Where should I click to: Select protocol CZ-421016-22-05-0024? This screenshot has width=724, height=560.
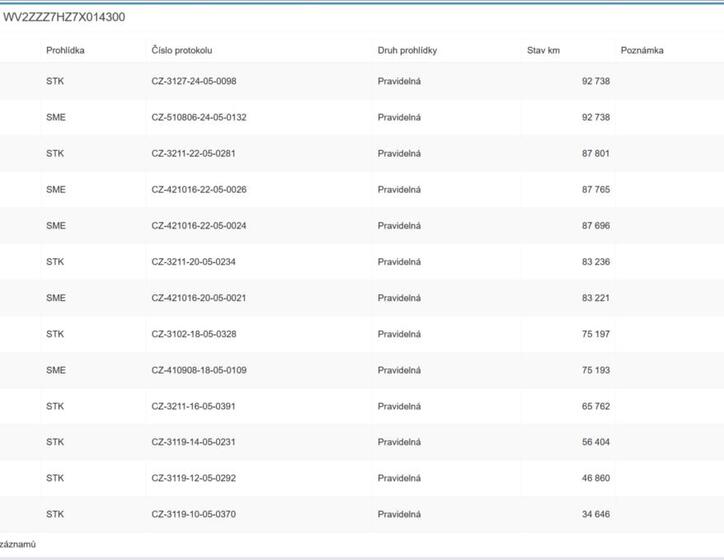tap(199, 226)
